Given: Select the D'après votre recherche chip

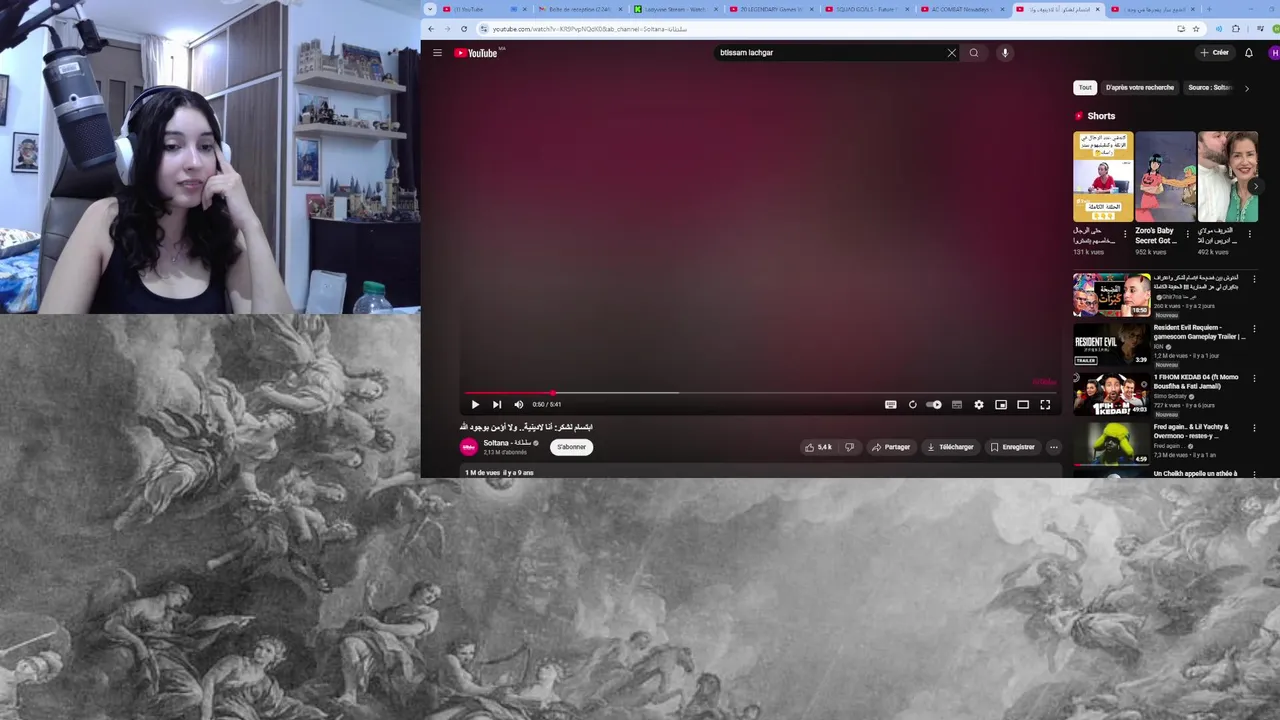Looking at the screenshot, I should tap(1140, 87).
